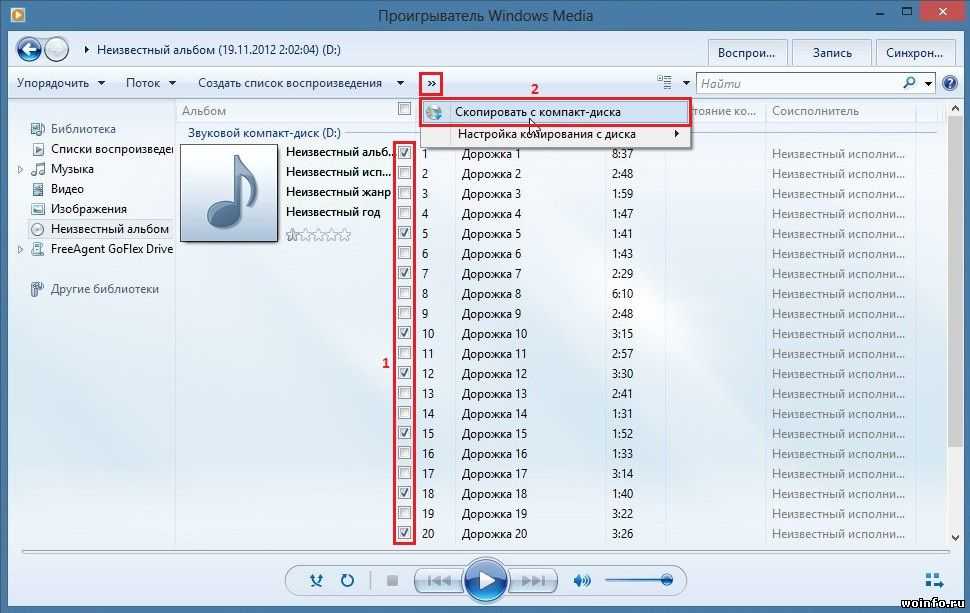Switch to Now Playing mode icon
This screenshot has width=970, height=613.
pyautogui.click(x=934, y=580)
